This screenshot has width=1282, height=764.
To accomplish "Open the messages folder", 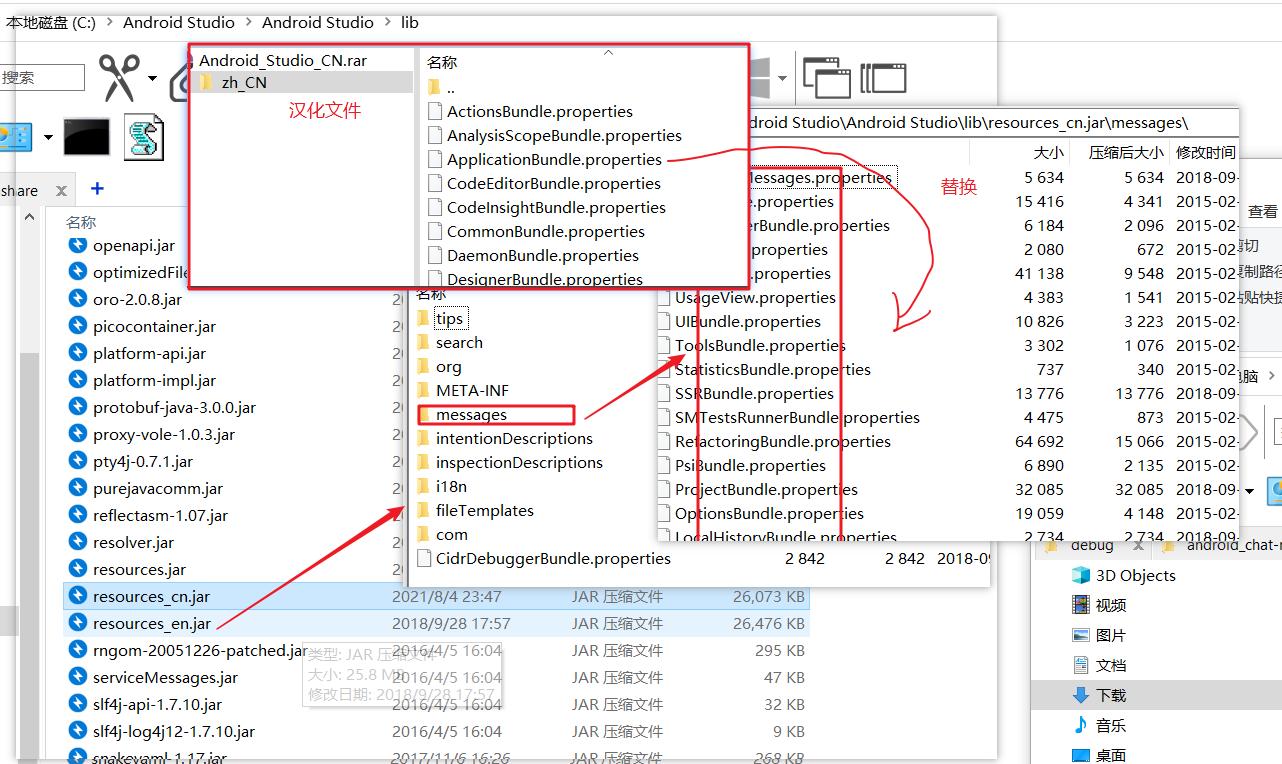I will coord(471,414).
